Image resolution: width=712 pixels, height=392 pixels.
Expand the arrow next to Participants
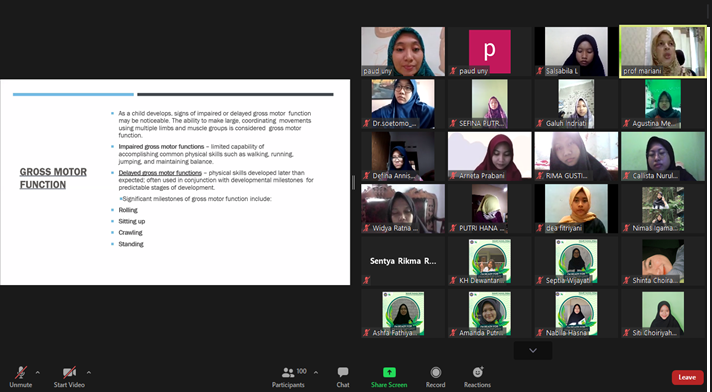(316, 372)
